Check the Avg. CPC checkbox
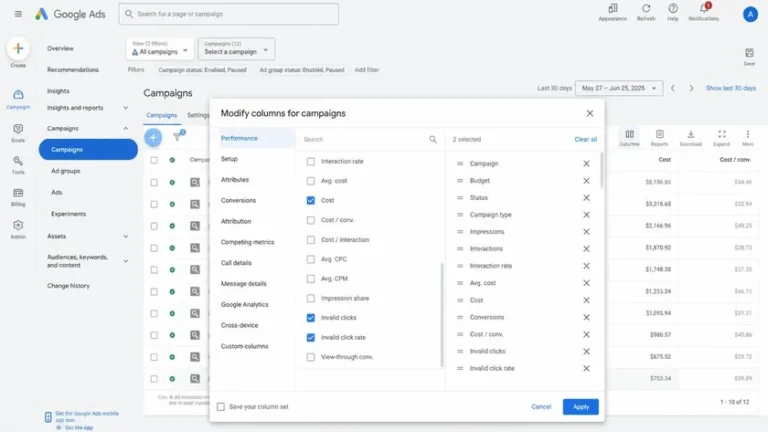The image size is (768, 432). (311, 259)
